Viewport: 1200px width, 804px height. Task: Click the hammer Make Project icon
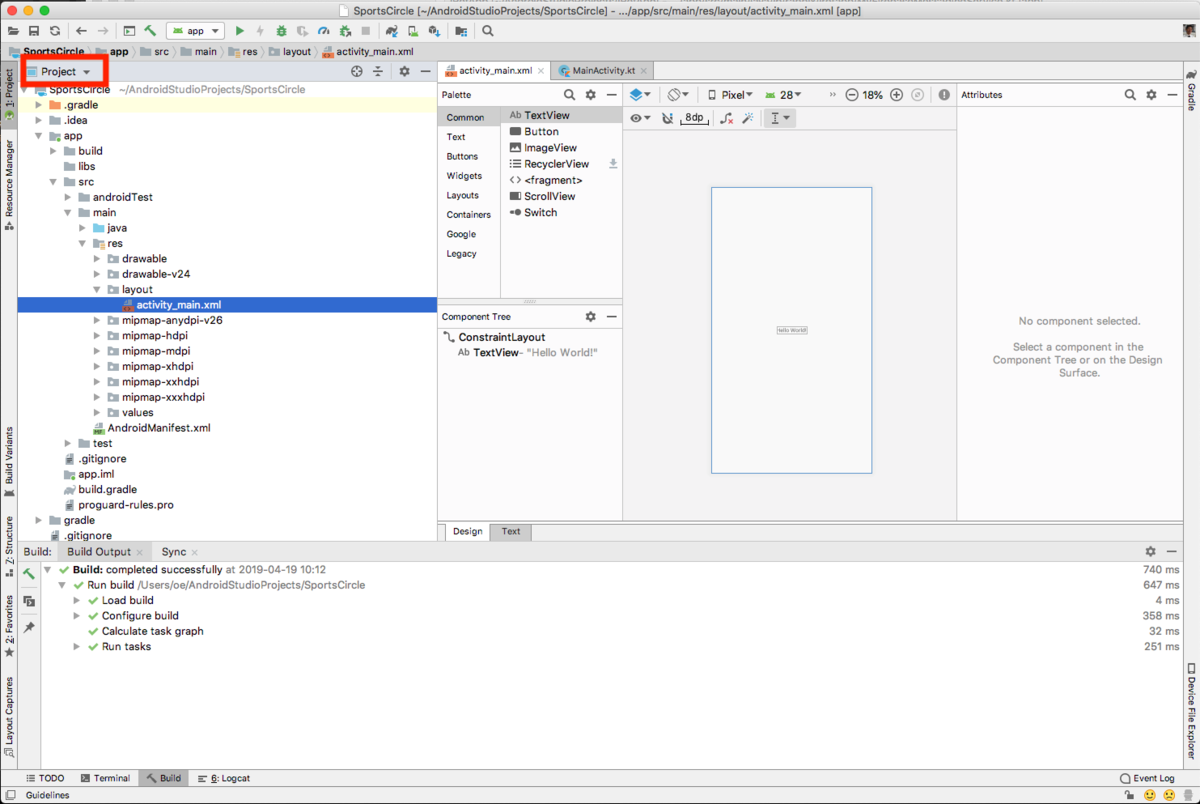tap(150, 31)
